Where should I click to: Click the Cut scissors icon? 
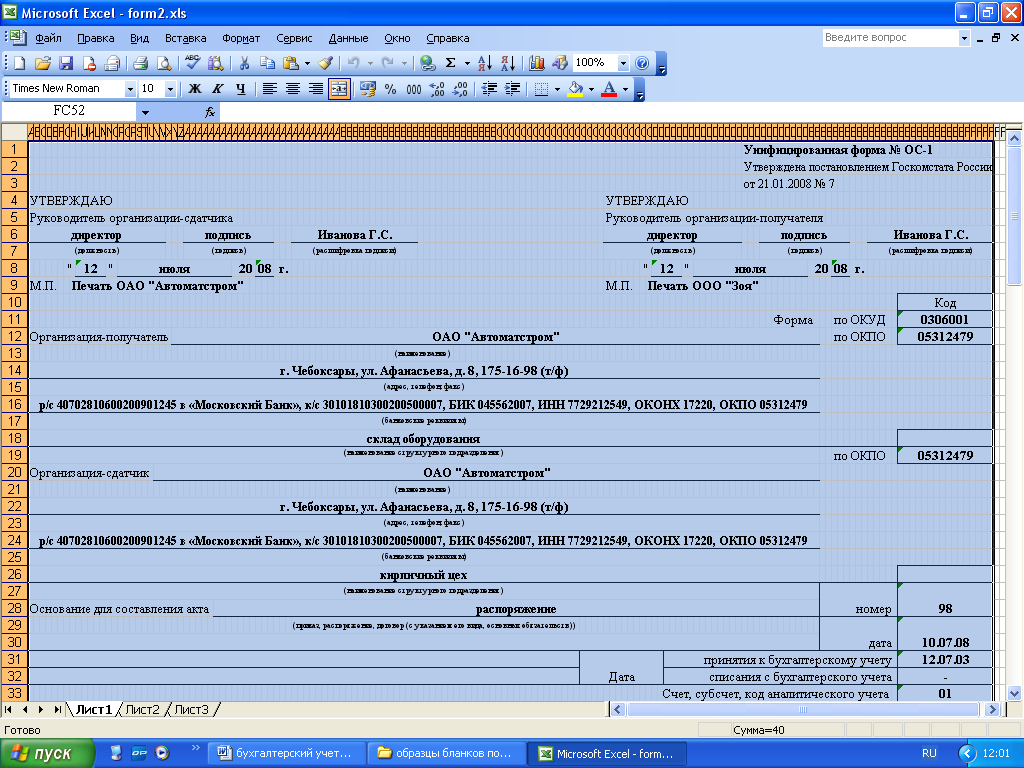(x=243, y=63)
